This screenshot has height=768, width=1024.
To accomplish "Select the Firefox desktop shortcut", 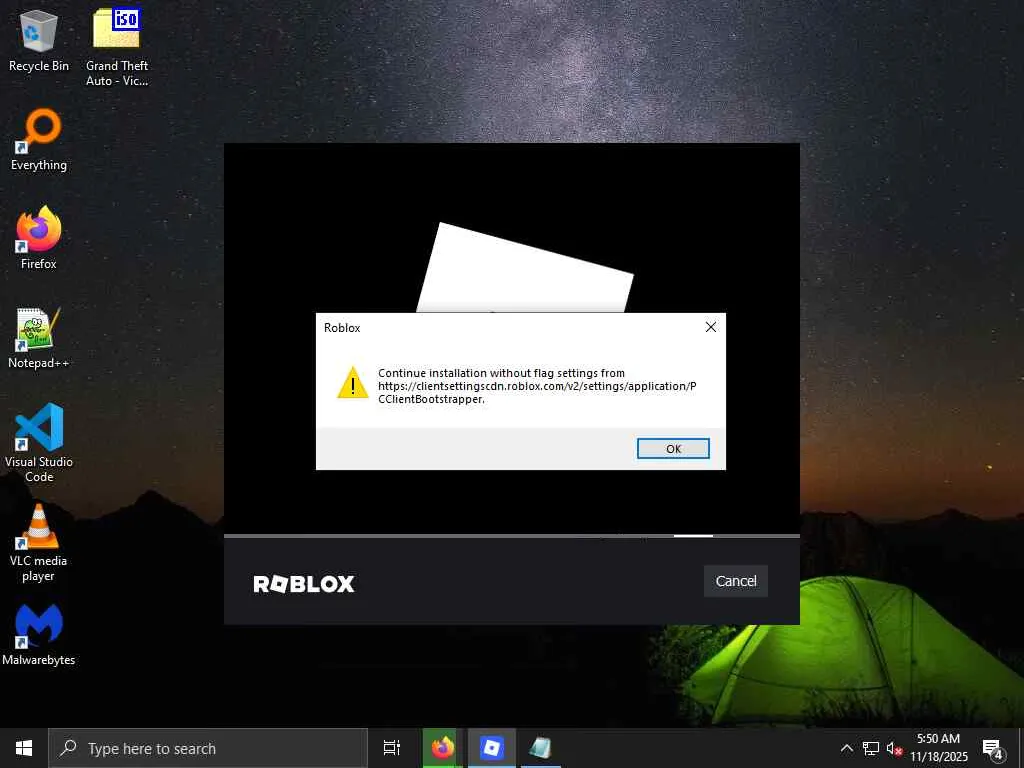I will pyautogui.click(x=39, y=238).
